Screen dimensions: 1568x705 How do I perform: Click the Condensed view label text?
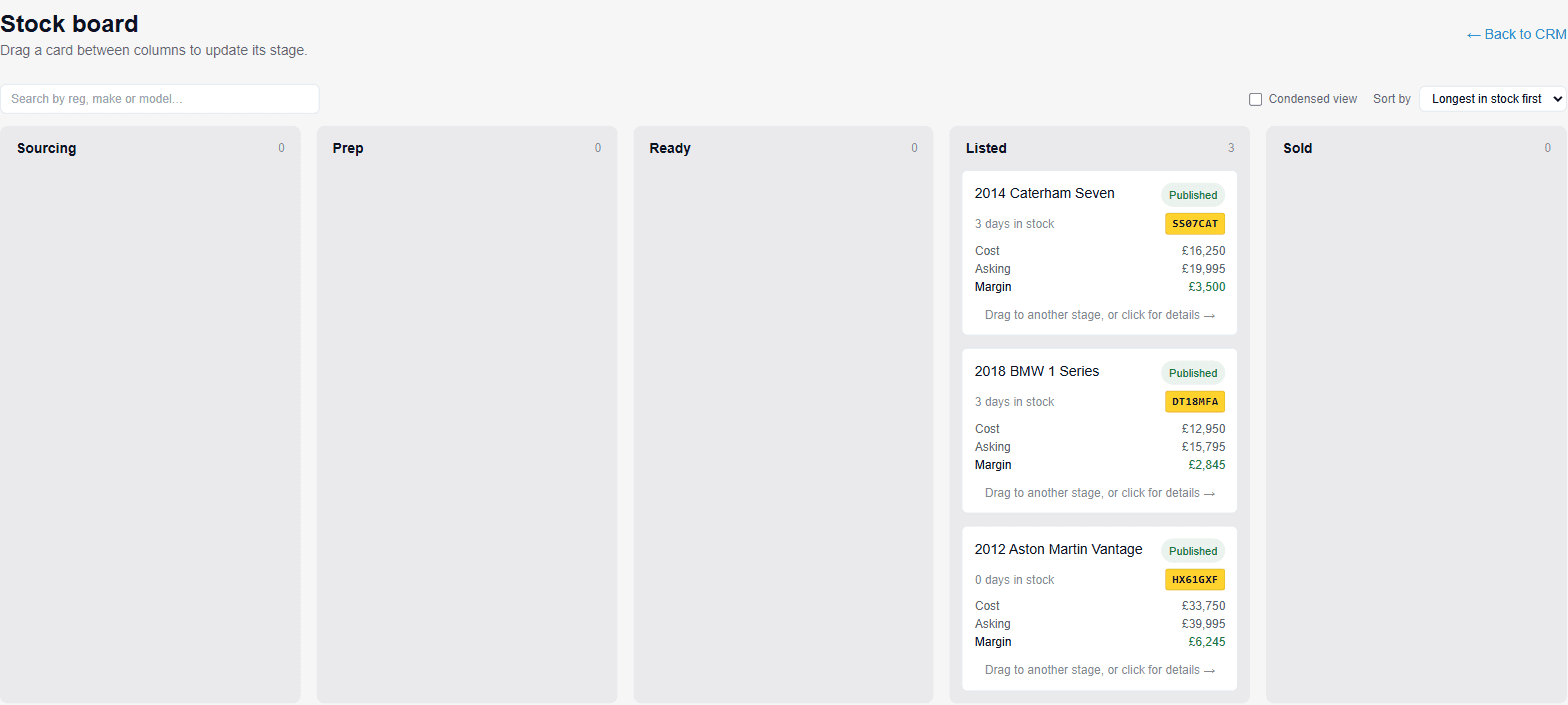coord(1313,99)
